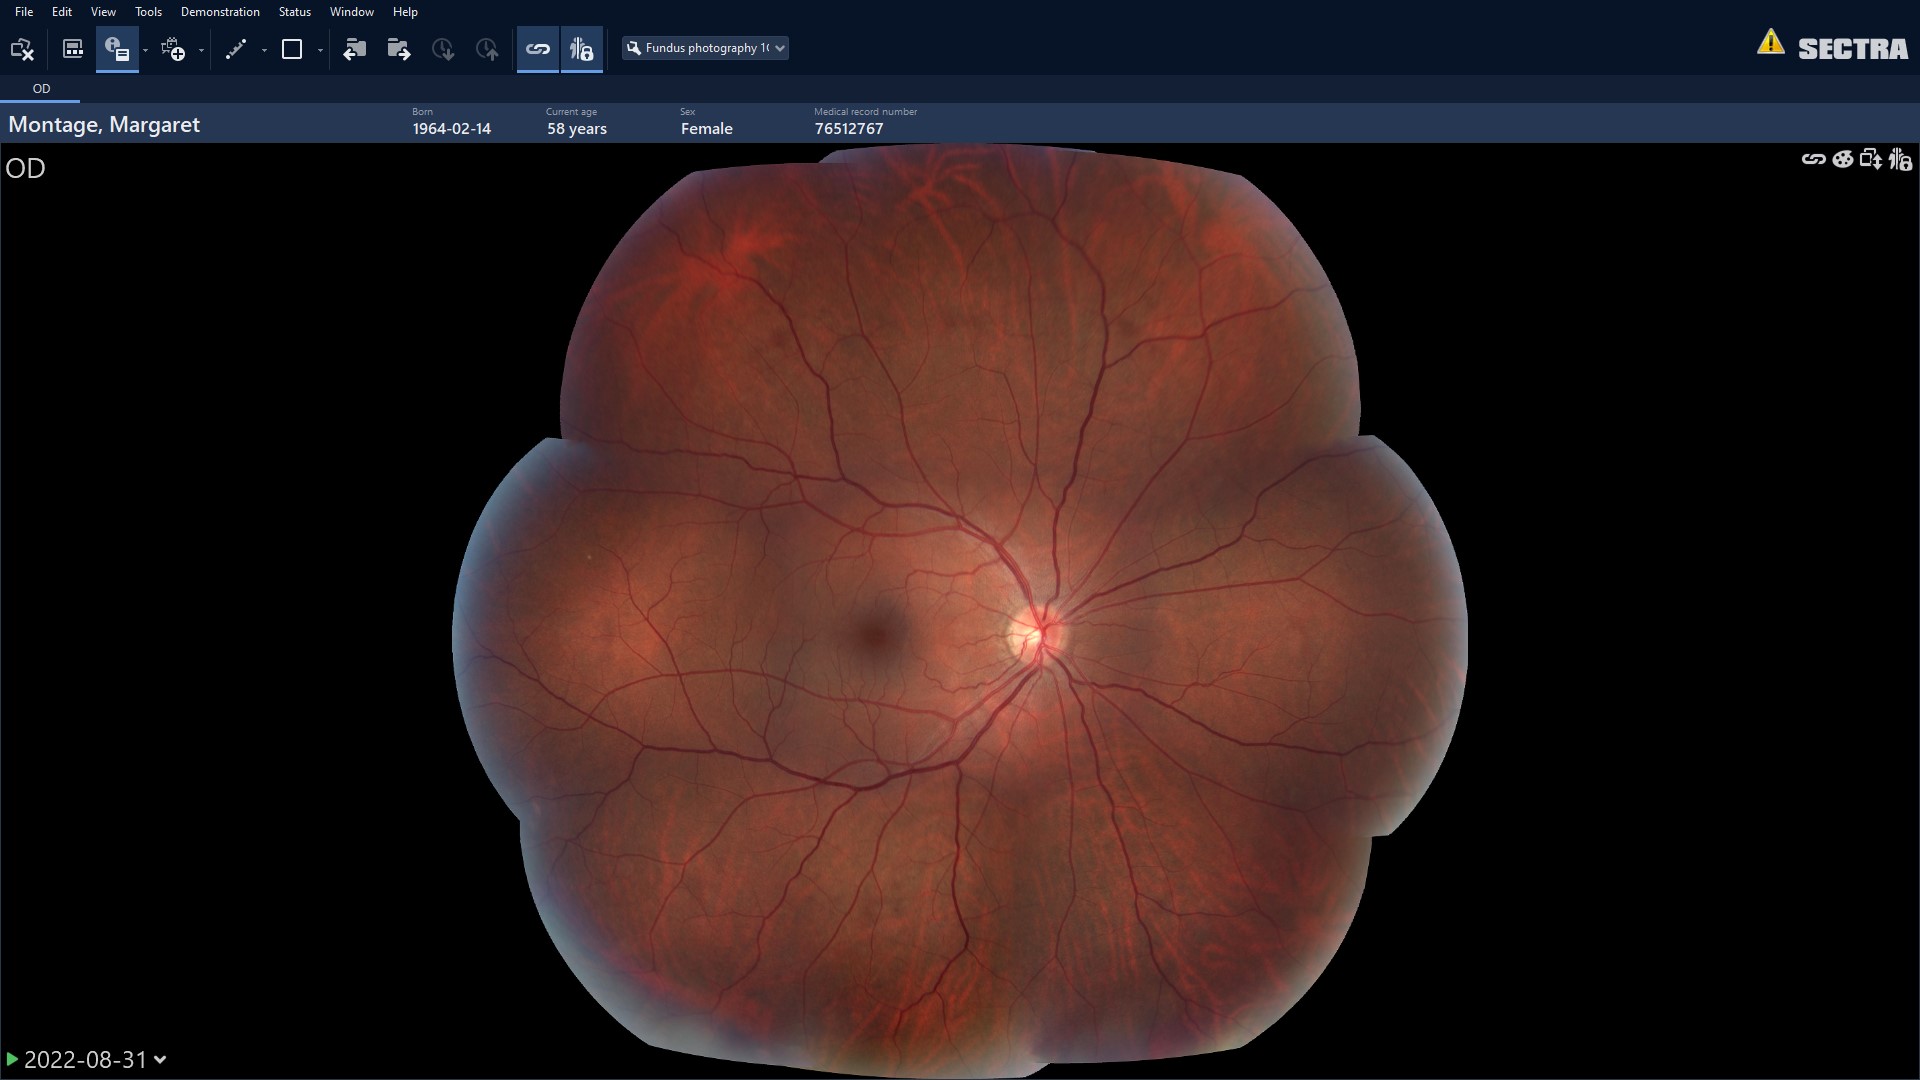Open the previous examination folder icon
The width and height of the screenshot is (1920, 1080).
355,49
